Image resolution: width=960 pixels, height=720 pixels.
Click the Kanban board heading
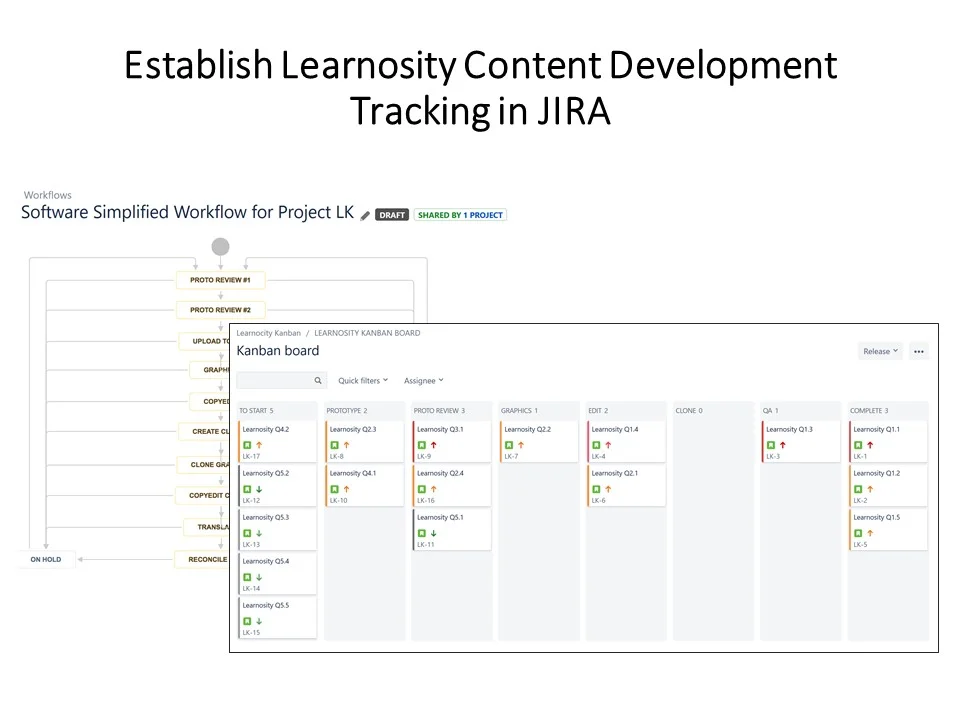coord(278,351)
